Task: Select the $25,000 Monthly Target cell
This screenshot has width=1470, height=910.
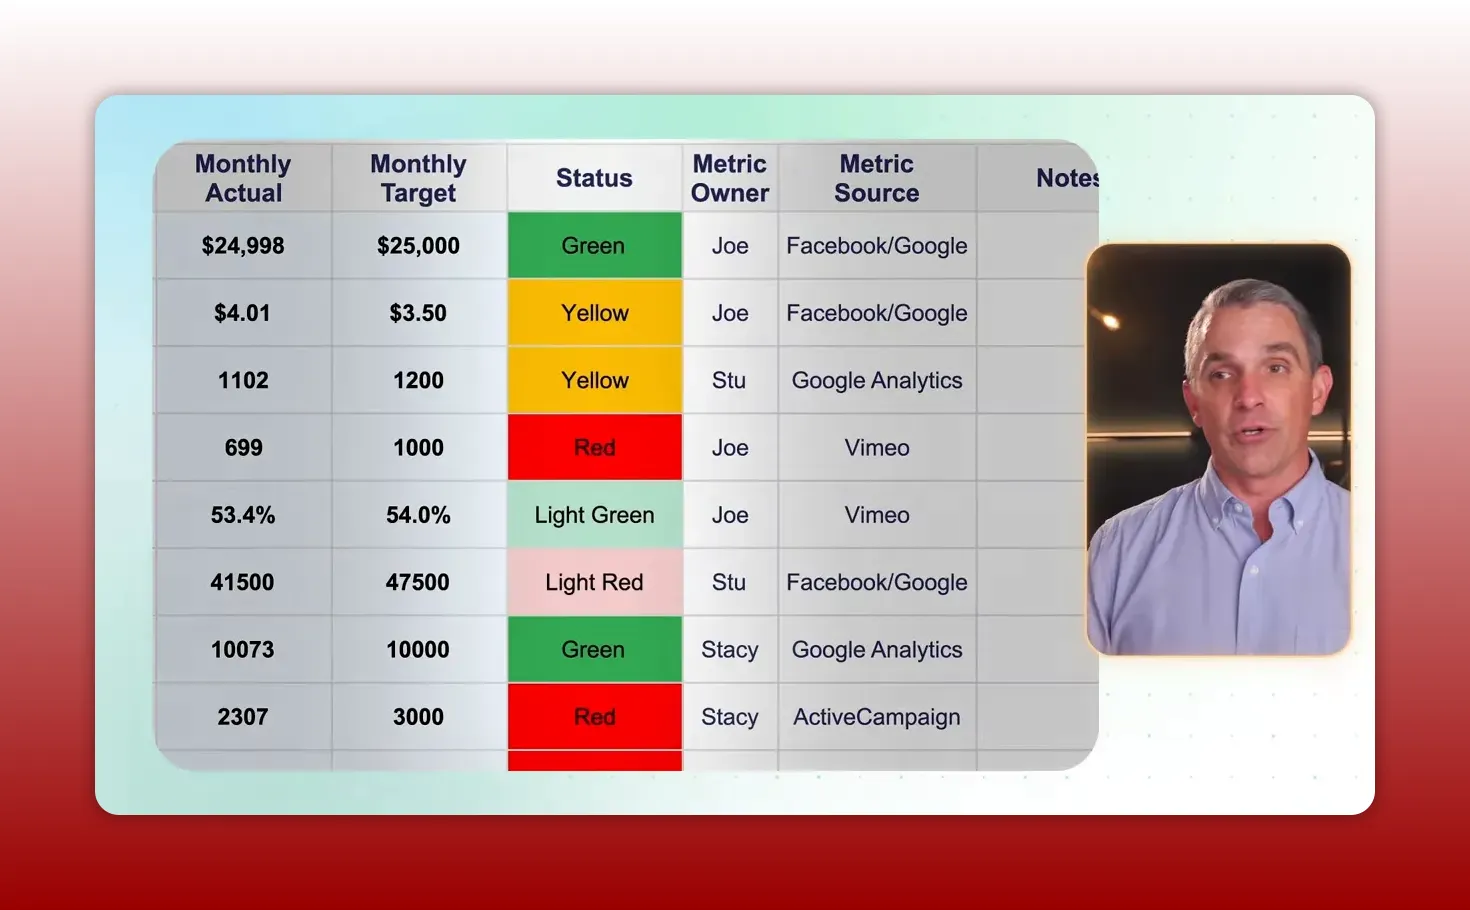Action: pos(418,245)
